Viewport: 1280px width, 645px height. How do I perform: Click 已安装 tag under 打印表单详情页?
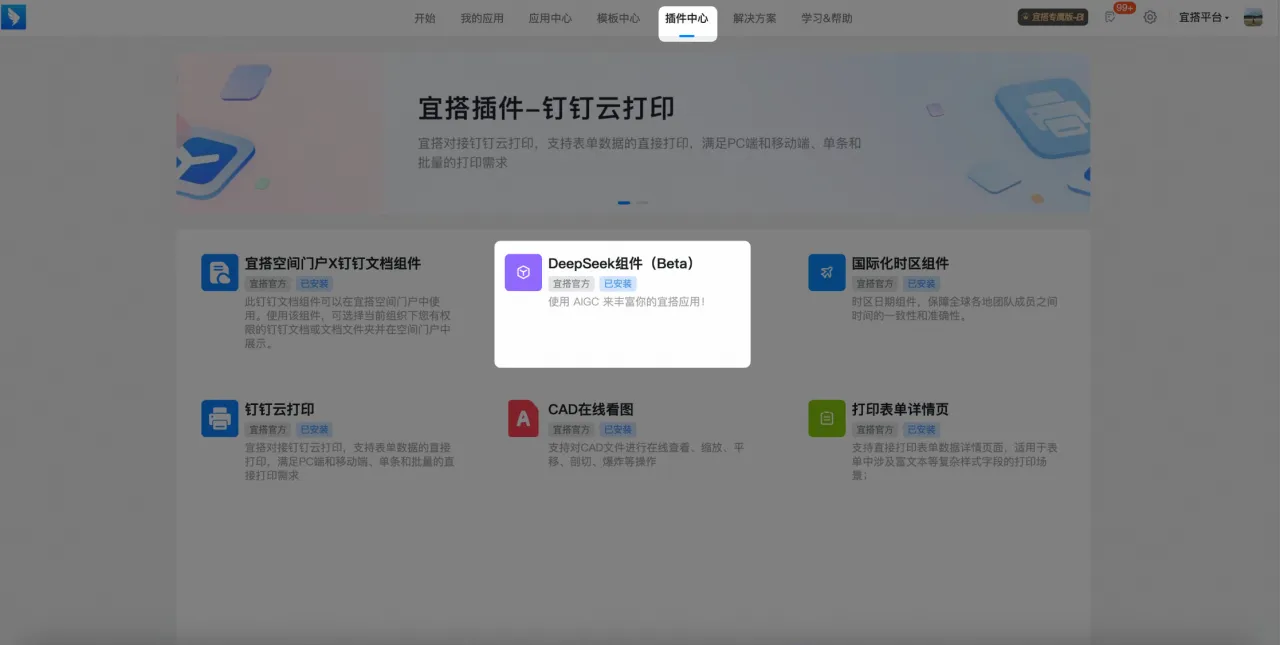coord(922,430)
